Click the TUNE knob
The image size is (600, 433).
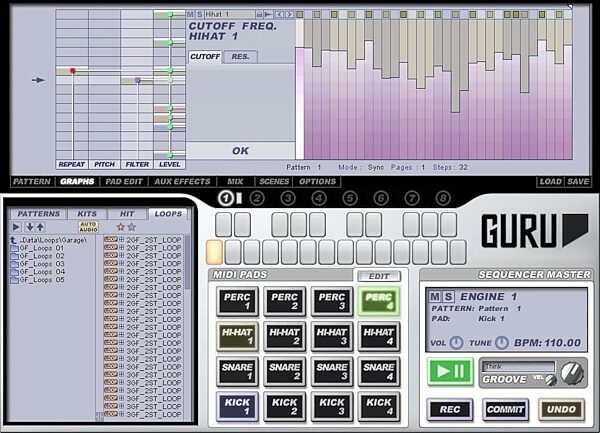pos(502,343)
